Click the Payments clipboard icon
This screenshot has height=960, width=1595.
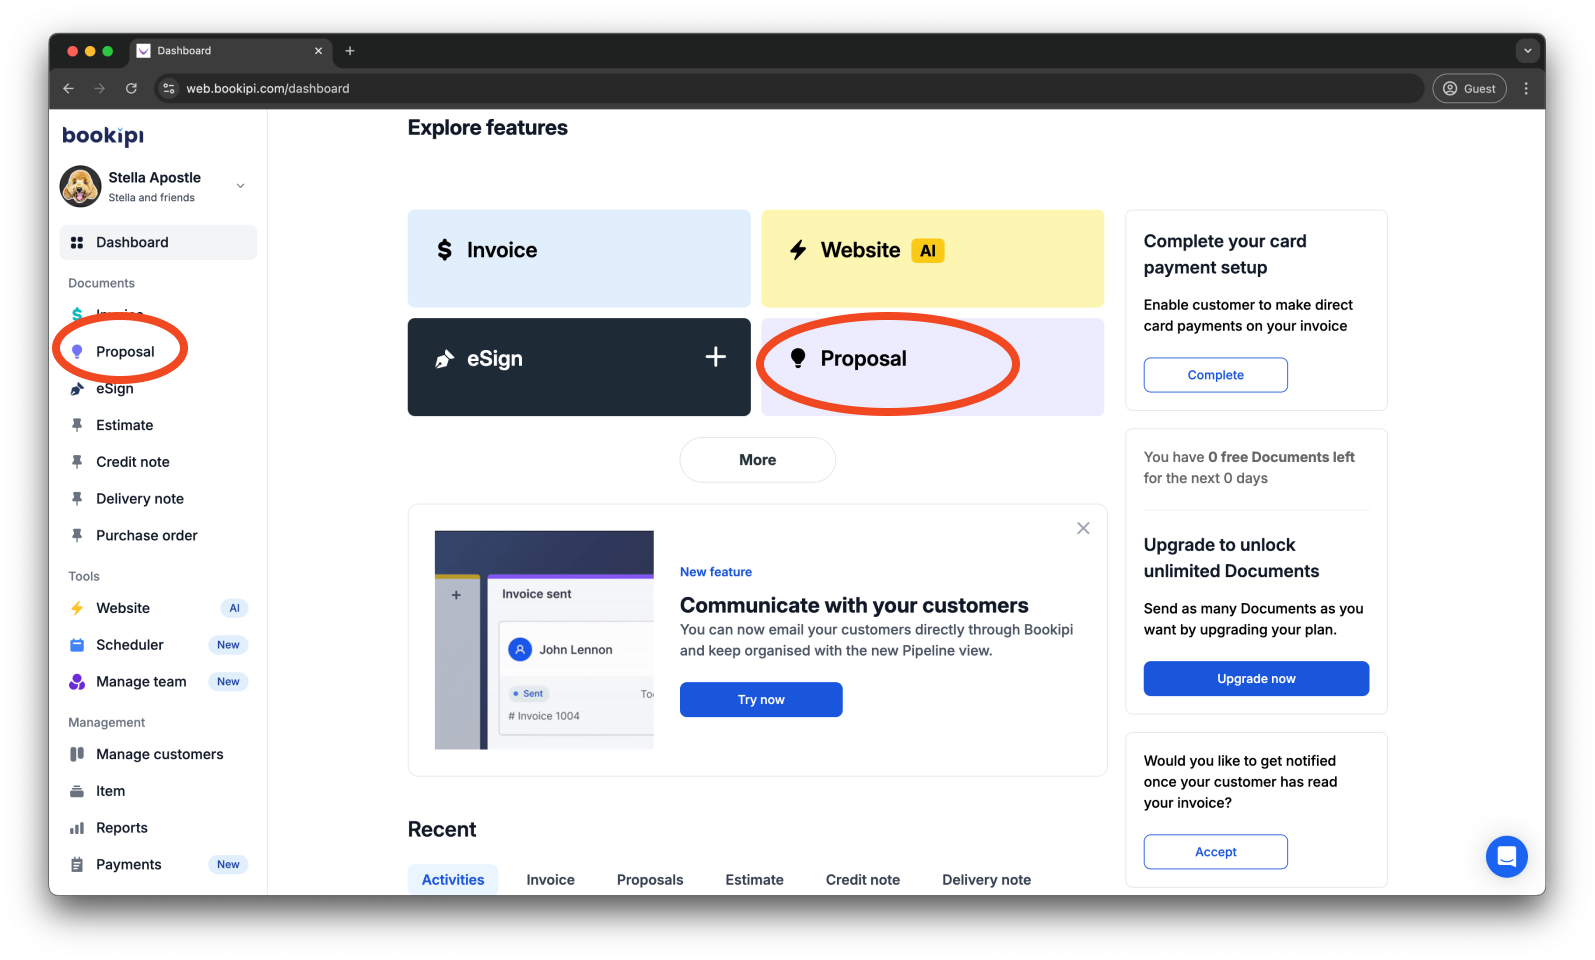click(77, 865)
